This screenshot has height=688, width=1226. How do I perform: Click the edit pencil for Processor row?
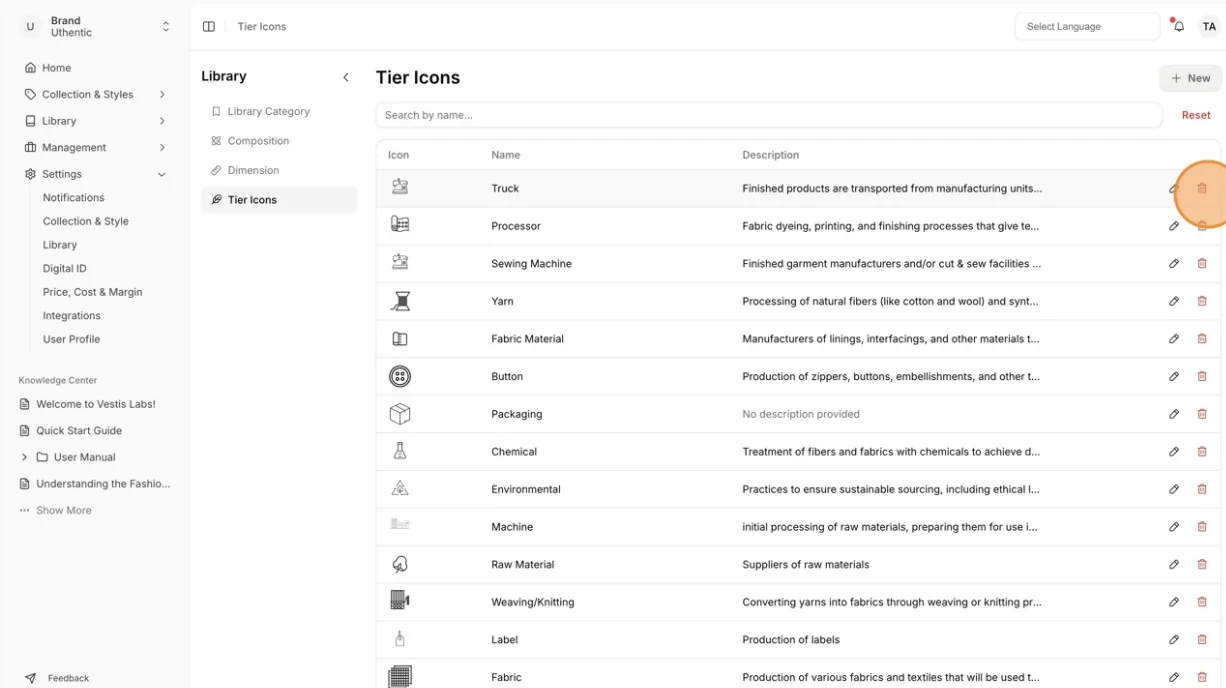tap(1174, 226)
